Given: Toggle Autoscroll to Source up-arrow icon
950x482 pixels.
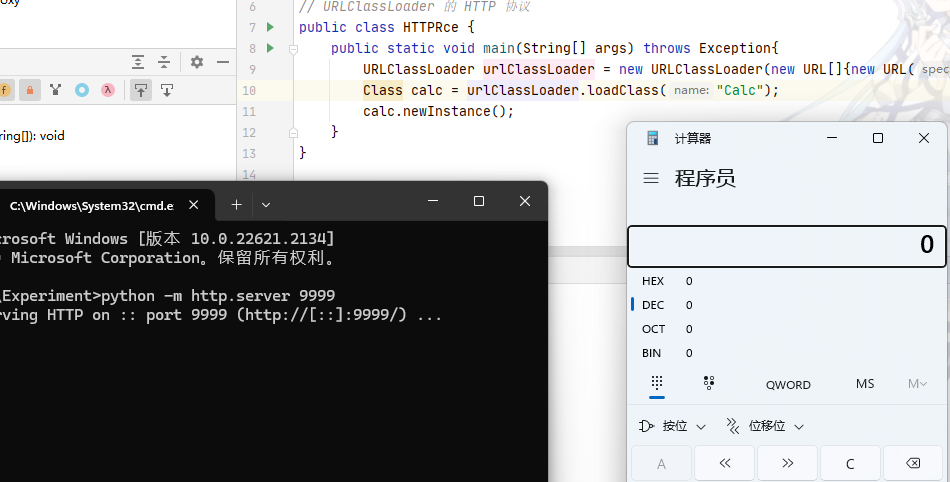Looking at the screenshot, I should click(141, 90).
